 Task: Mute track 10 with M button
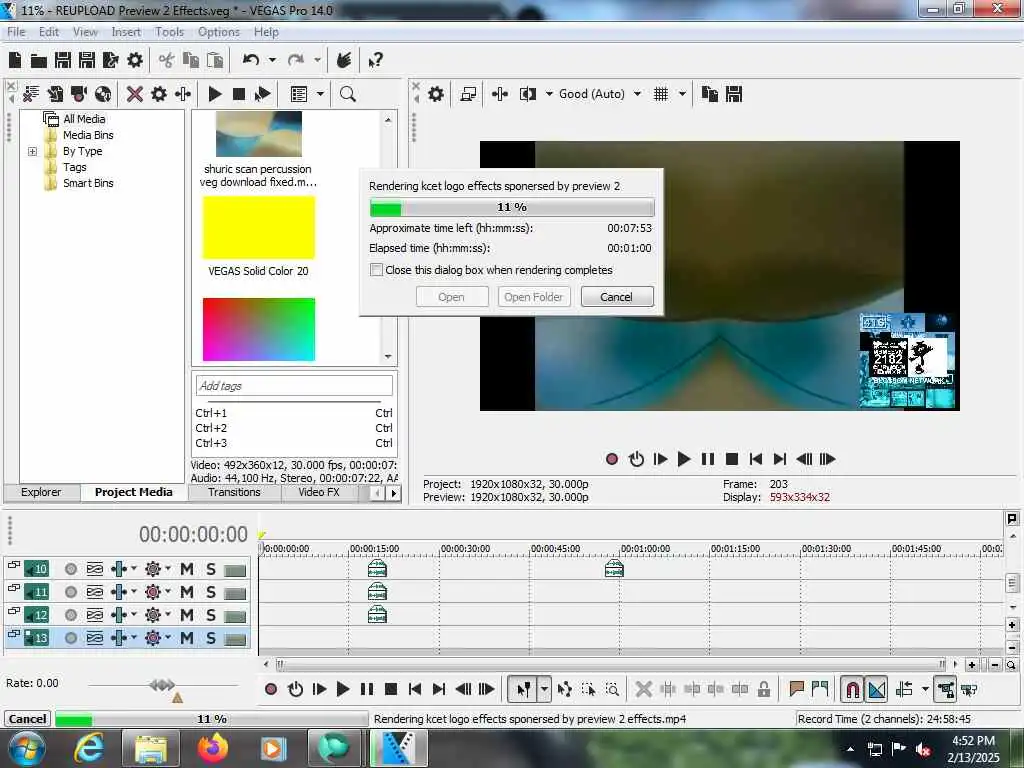tap(187, 569)
